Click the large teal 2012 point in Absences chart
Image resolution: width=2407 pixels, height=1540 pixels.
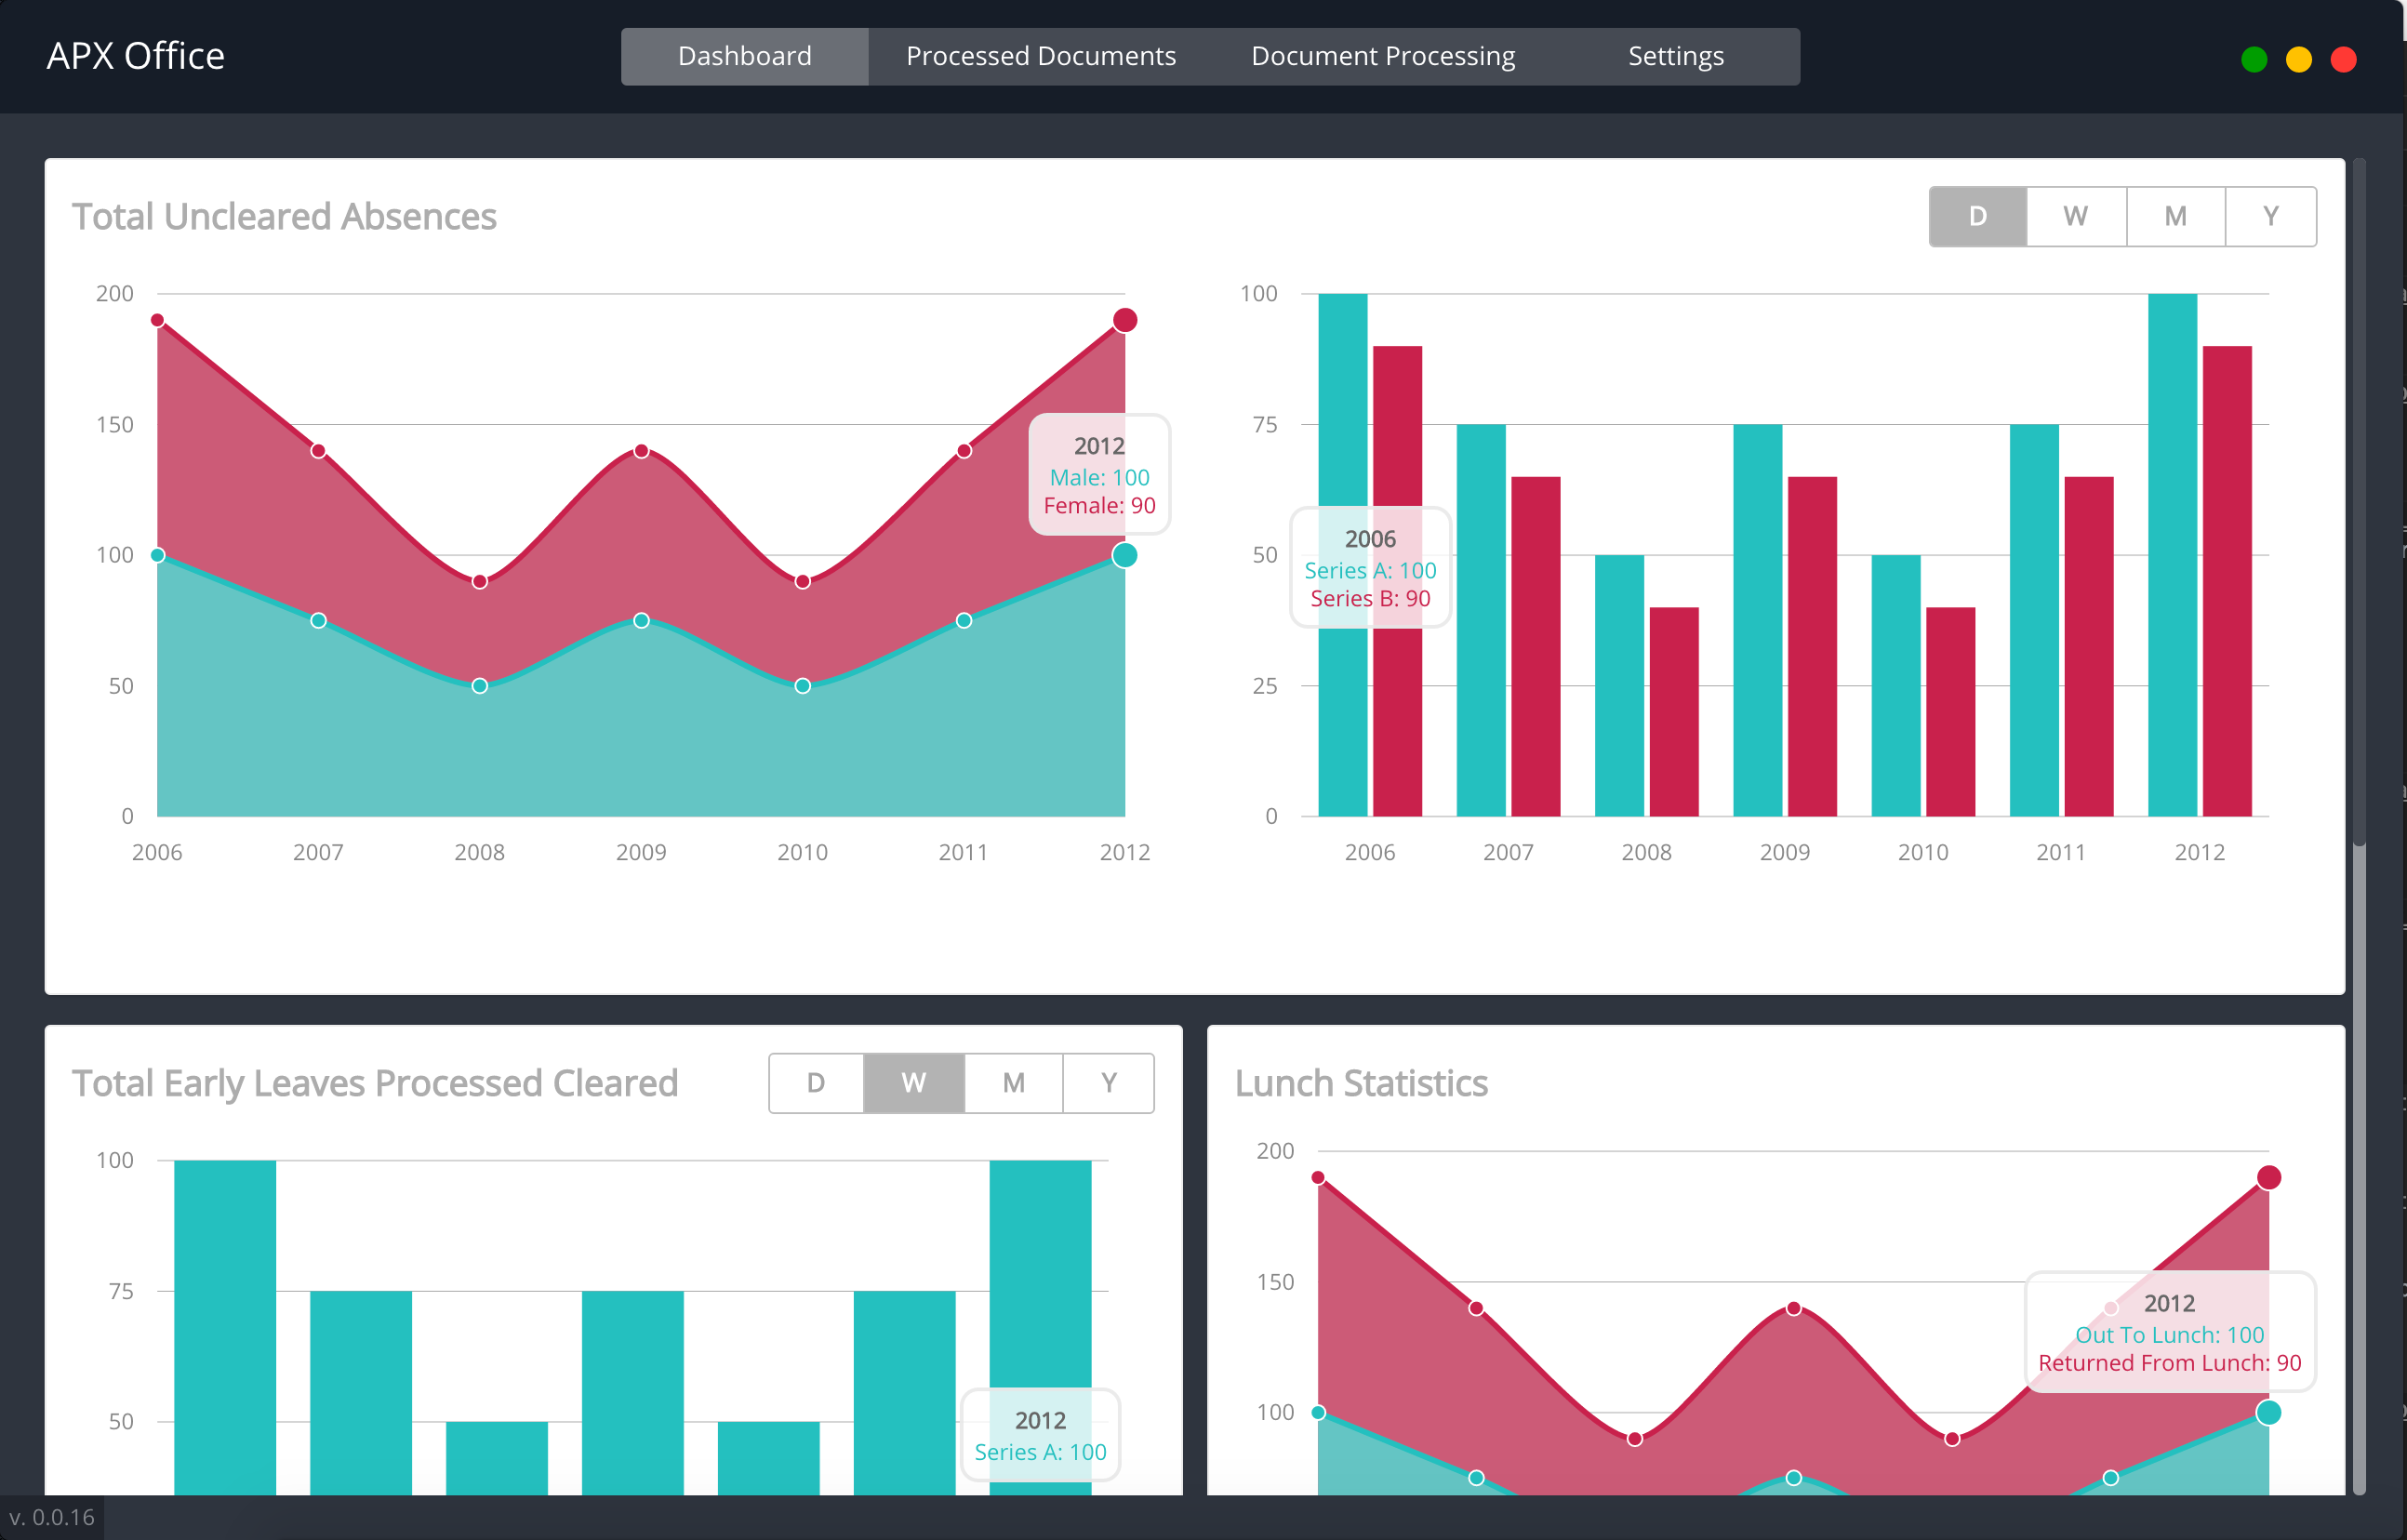(1125, 555)
